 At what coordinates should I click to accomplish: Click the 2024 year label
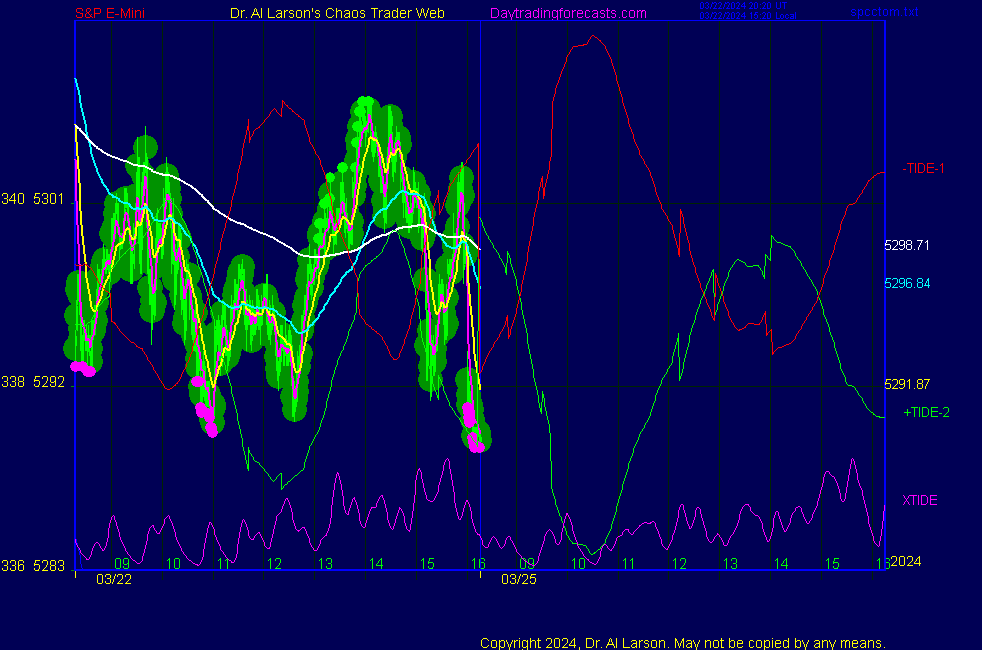click(x=905, y=562)
